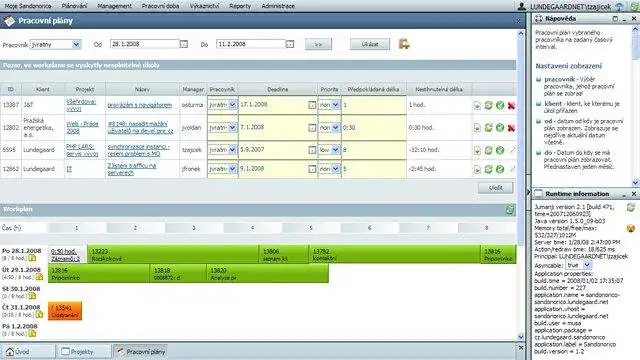Click the green checkmark in row 12802

tap(500, 128)
